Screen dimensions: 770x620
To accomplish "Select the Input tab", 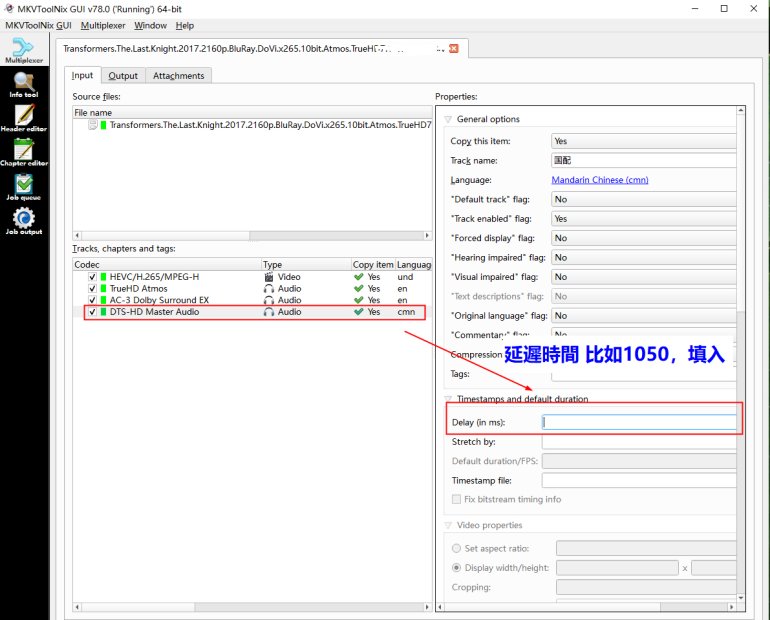I will coord(82,75).
